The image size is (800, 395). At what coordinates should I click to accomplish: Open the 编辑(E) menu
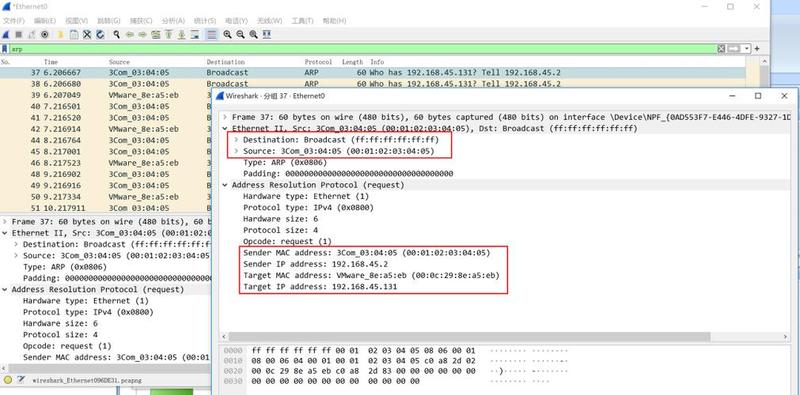click(x=44, y=21)
